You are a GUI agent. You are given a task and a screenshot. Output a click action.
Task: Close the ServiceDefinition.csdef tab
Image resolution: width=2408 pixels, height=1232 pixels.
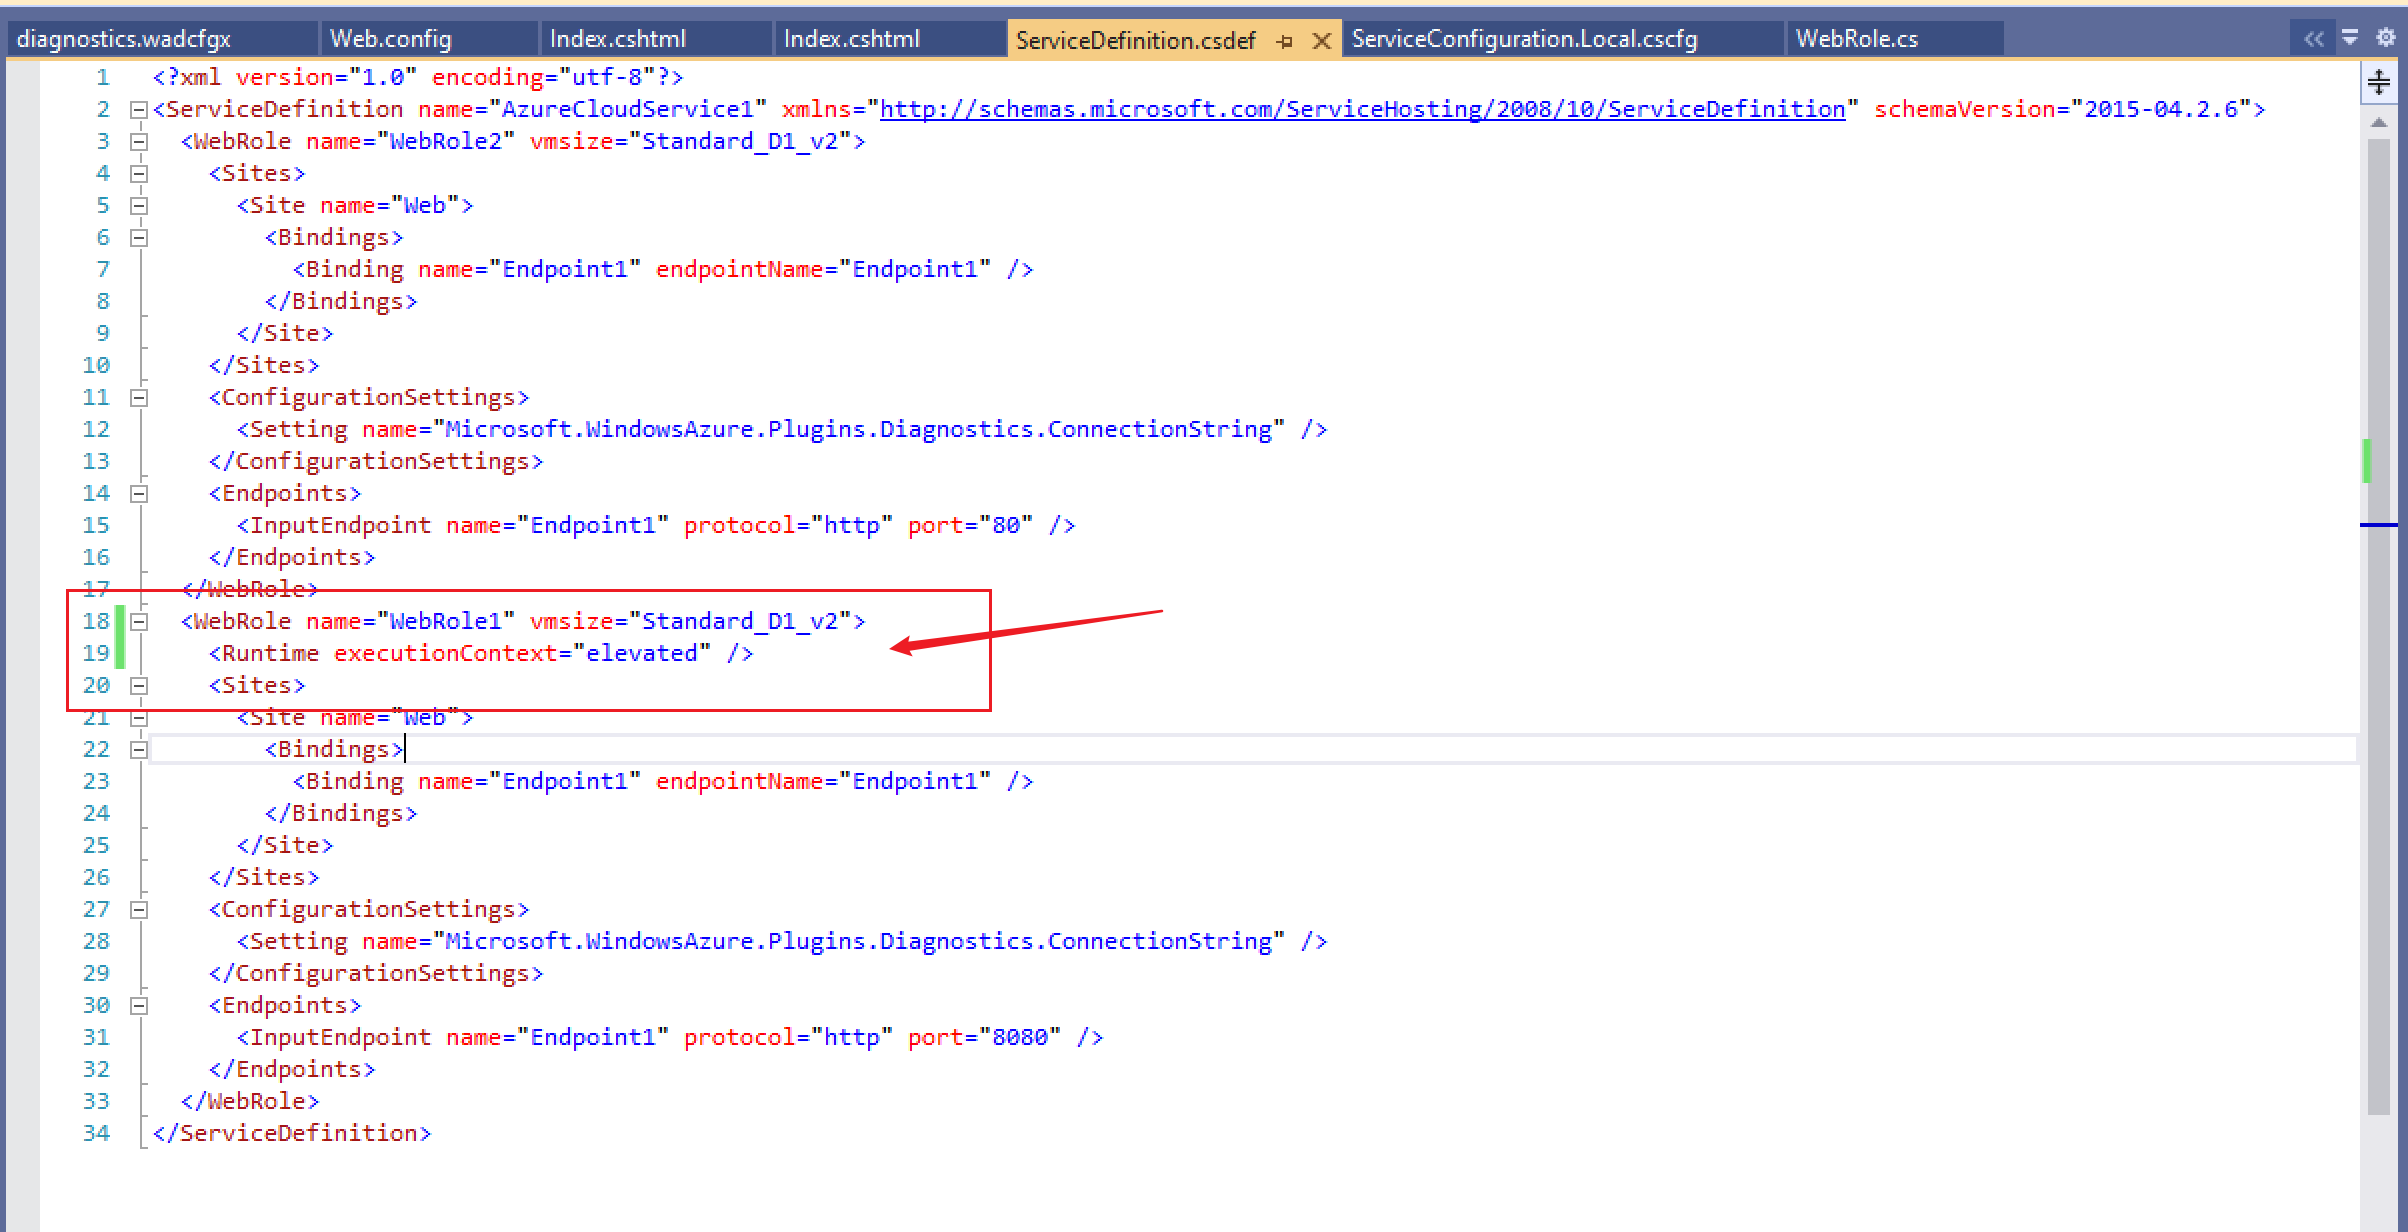[x=1321, y=41]
